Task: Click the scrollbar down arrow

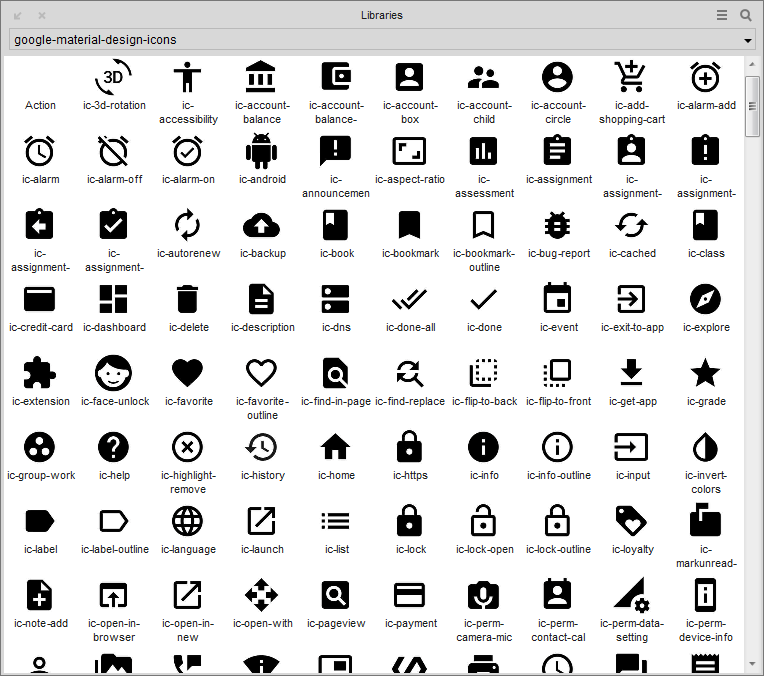Action: pyautogui.click(x=752, y=664)
